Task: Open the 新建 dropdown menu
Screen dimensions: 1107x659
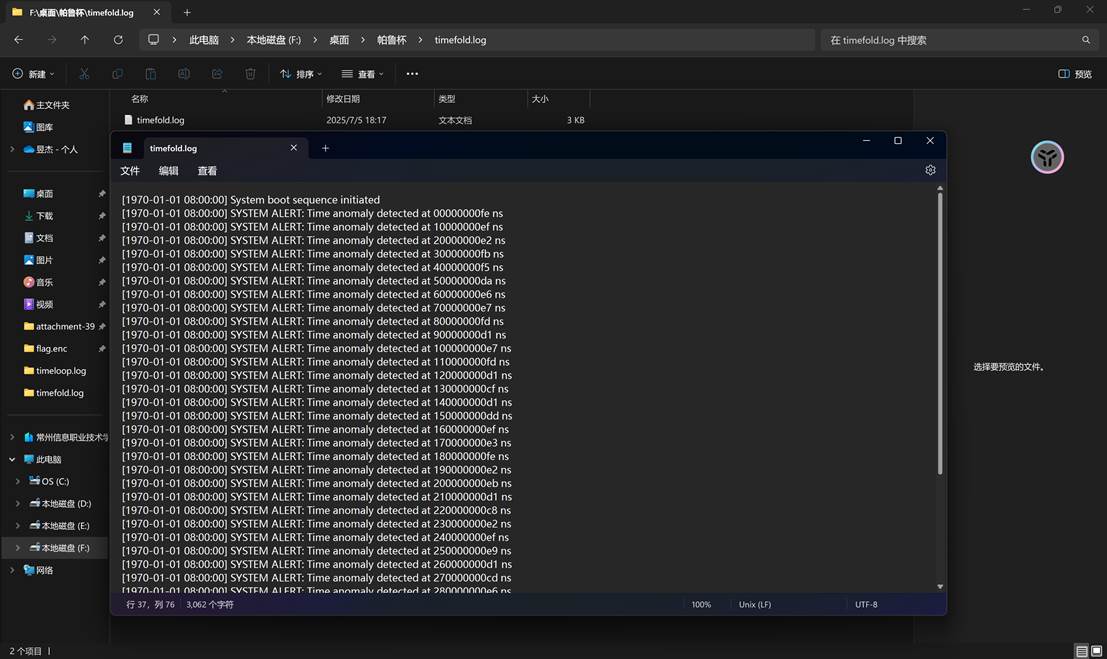Action: pos(33,73)
